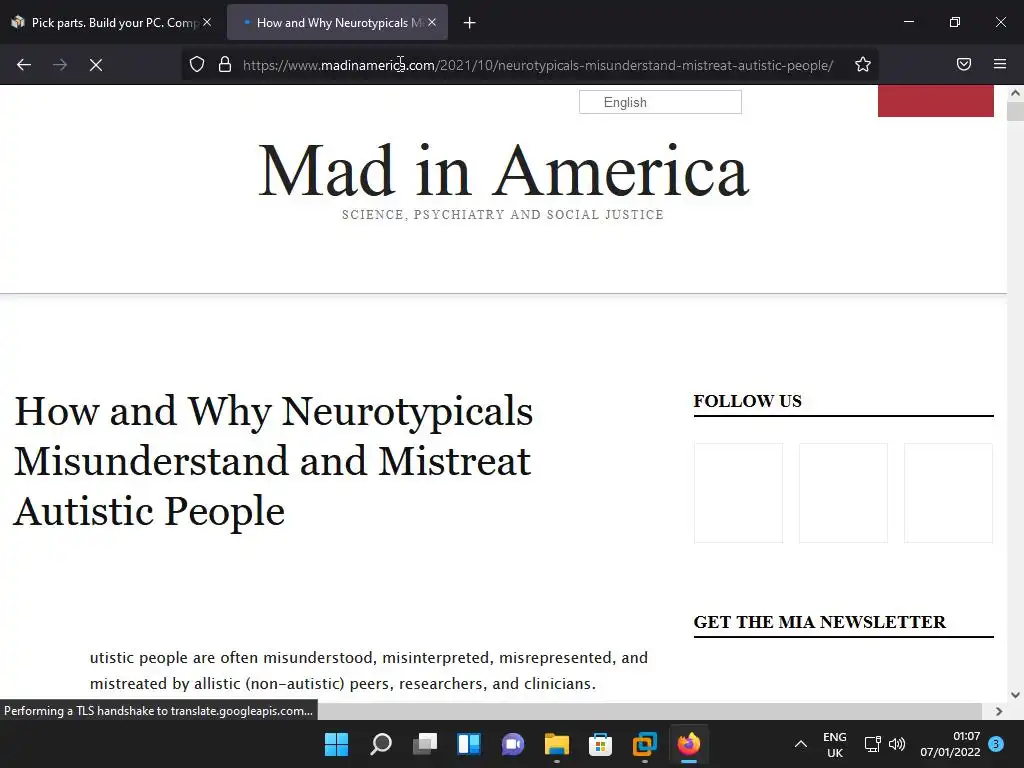Bookmark this page with star icon
This screenshot has width=1024, height=768.
(863, 65)
